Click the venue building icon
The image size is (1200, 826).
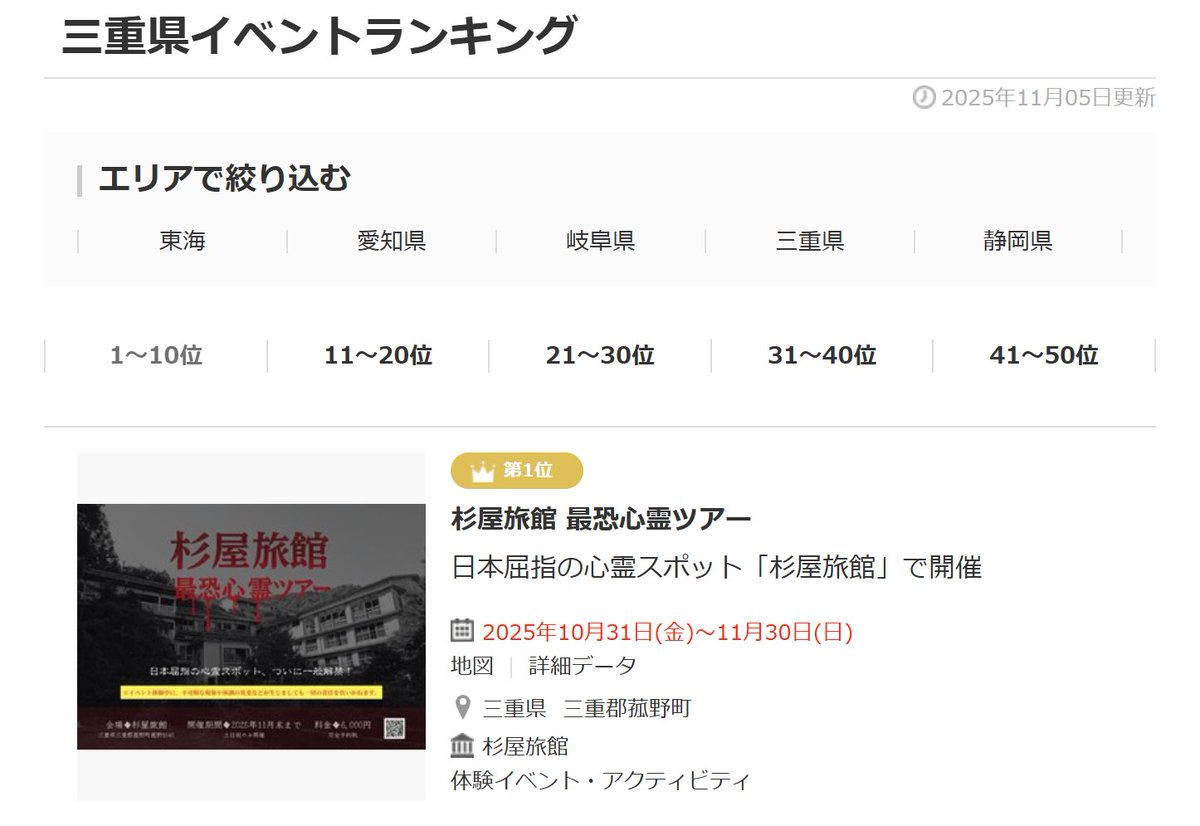462,746
